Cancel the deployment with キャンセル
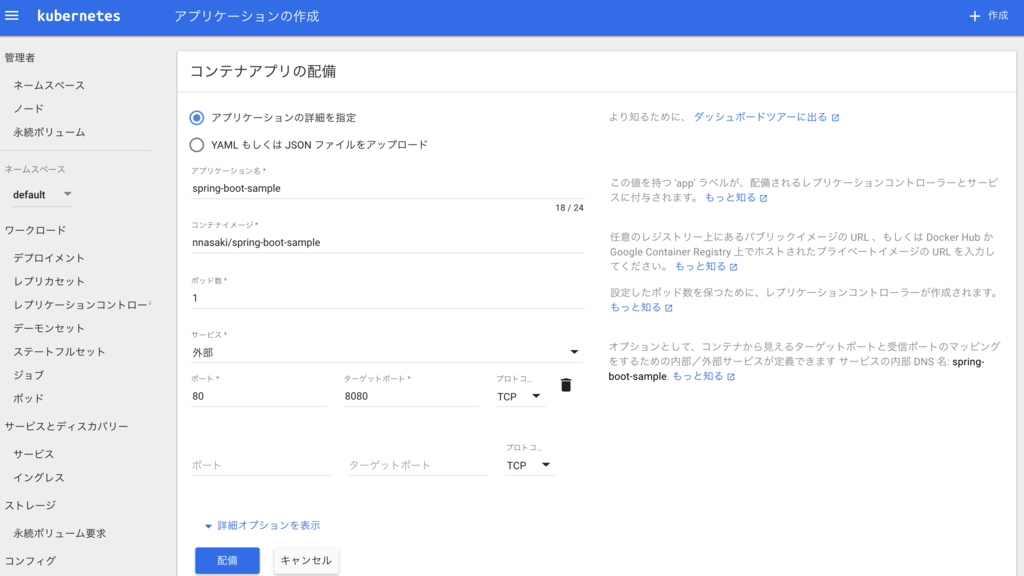Image resolution: width=1024 pixels, height=576 pixels. pos(305,560)
